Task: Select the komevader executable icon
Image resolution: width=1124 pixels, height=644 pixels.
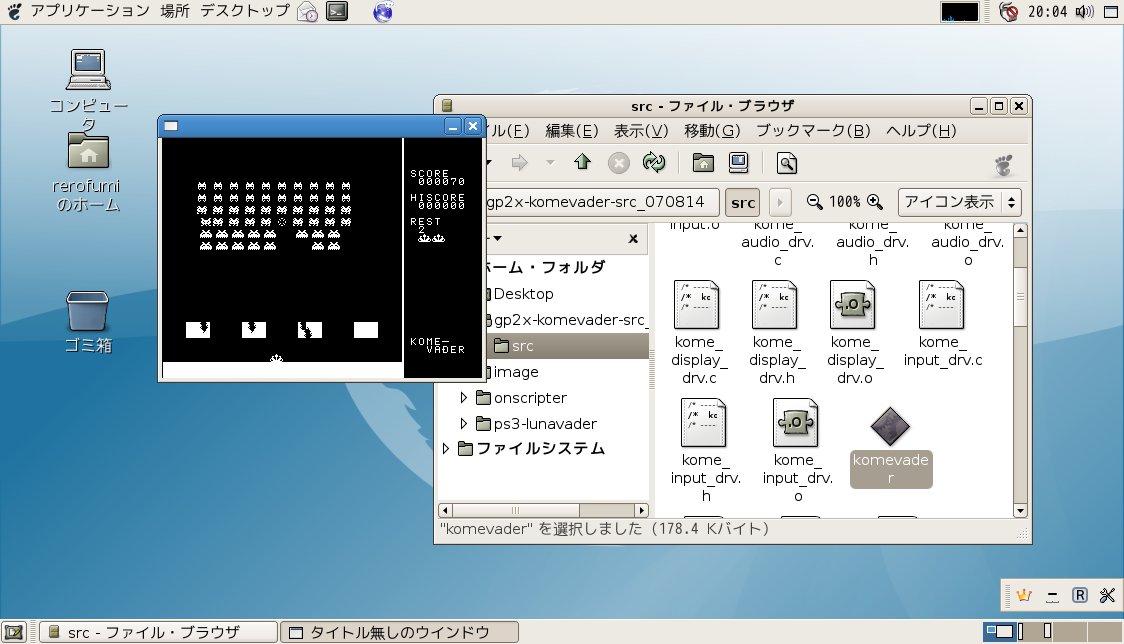Action: (890, 426)
